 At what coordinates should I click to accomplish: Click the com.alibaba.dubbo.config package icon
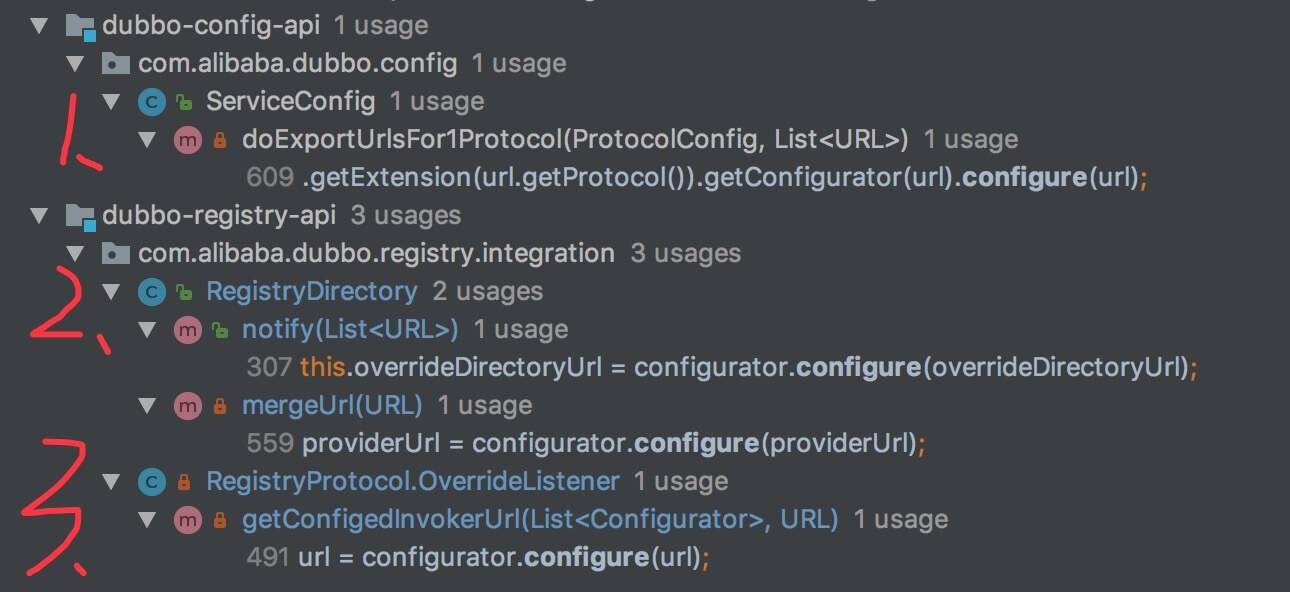(x=116, y=63)
